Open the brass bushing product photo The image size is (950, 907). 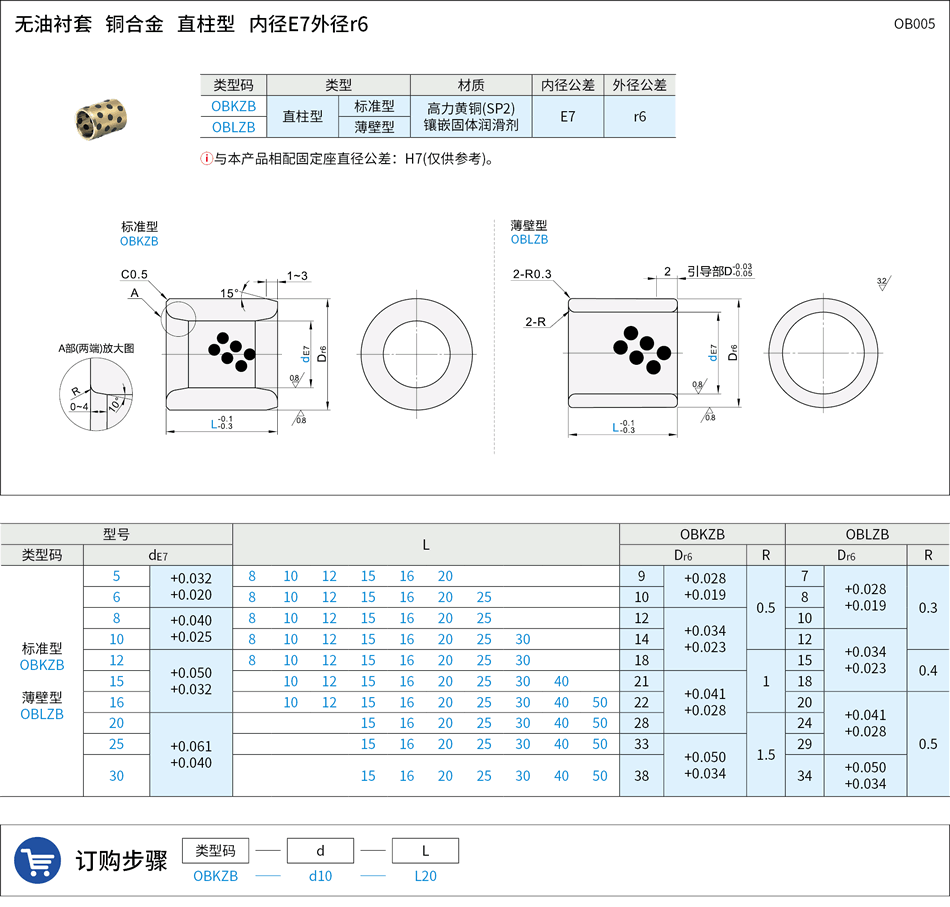pyautogui.click(x=101, y=118)
